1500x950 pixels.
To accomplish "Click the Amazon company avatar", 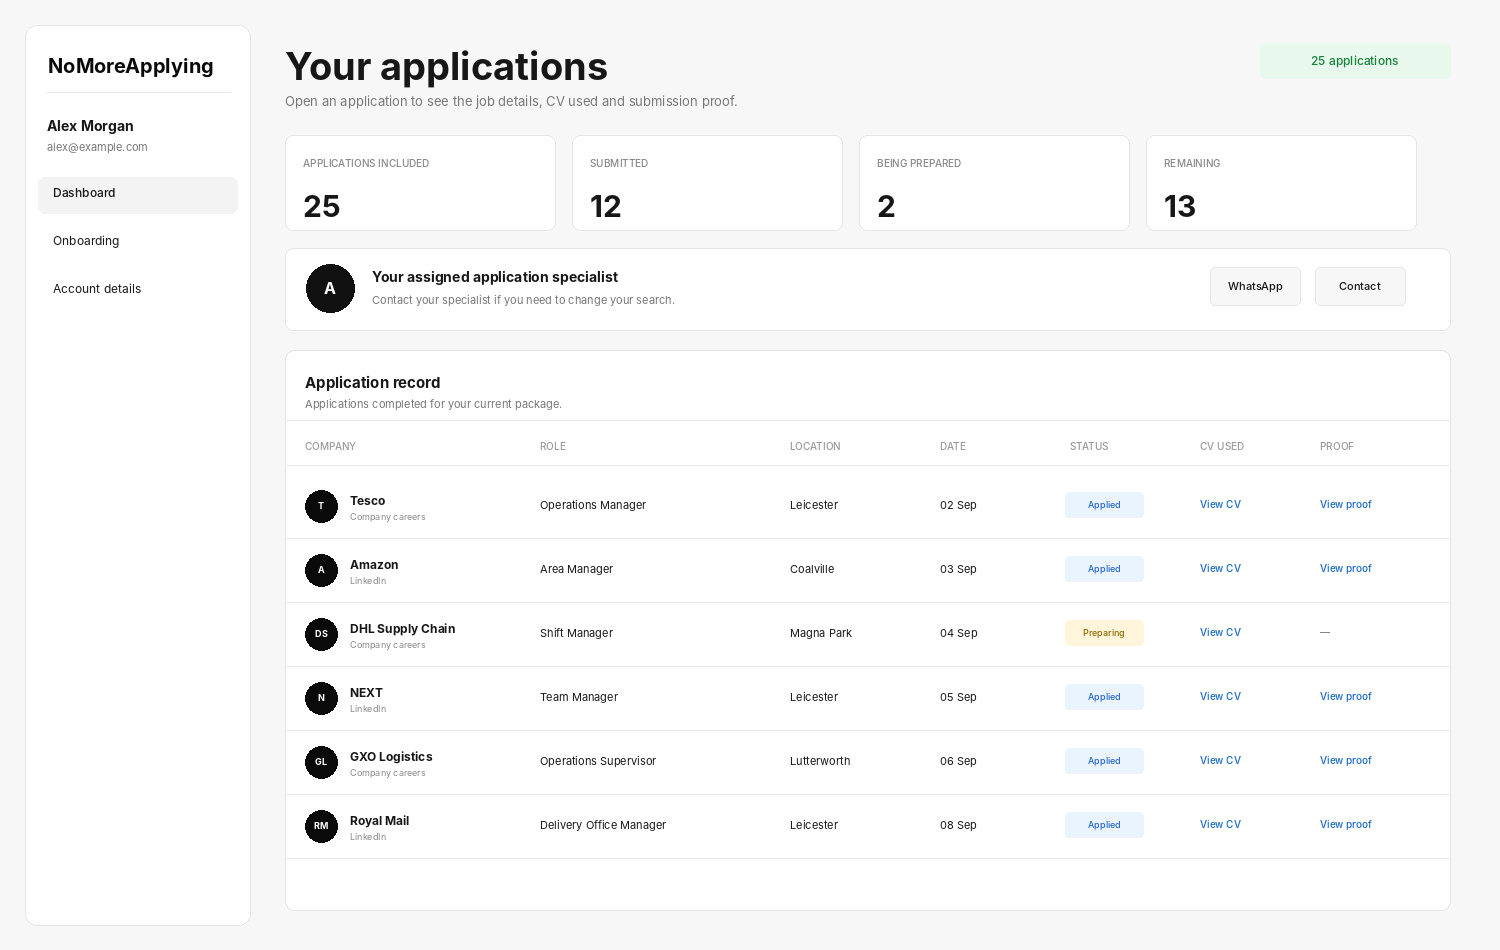I will [321, 570].
